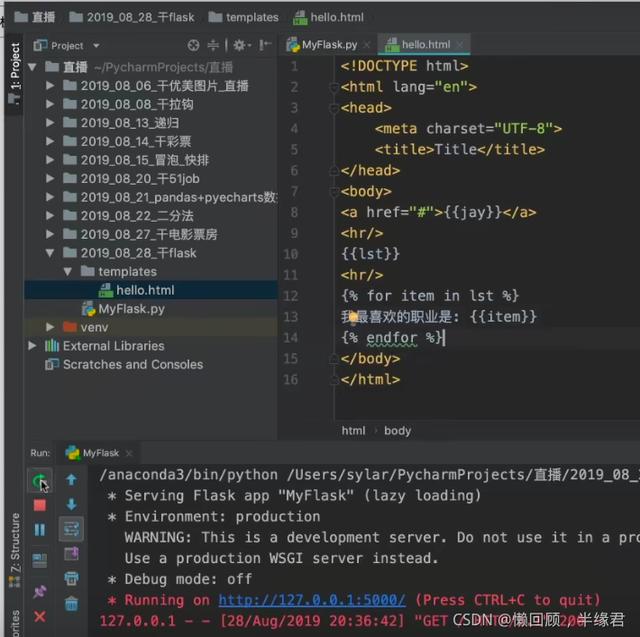640x637 pixels.
Task: Click the restore layout icon in Run panel
Action: pyautogui.click(x=40, y=561)
